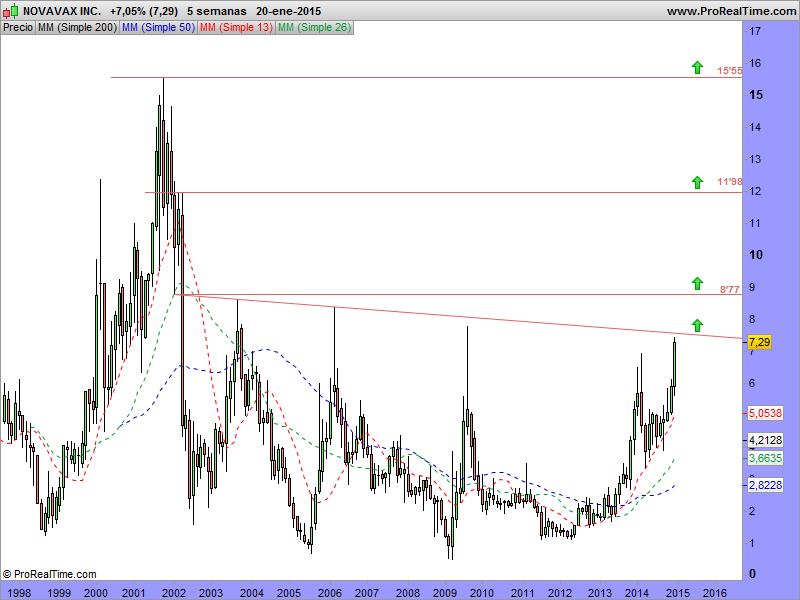Select the MM (Simple 50) legend tab
This screenshot has width=800, height=600.
[158, 28]
